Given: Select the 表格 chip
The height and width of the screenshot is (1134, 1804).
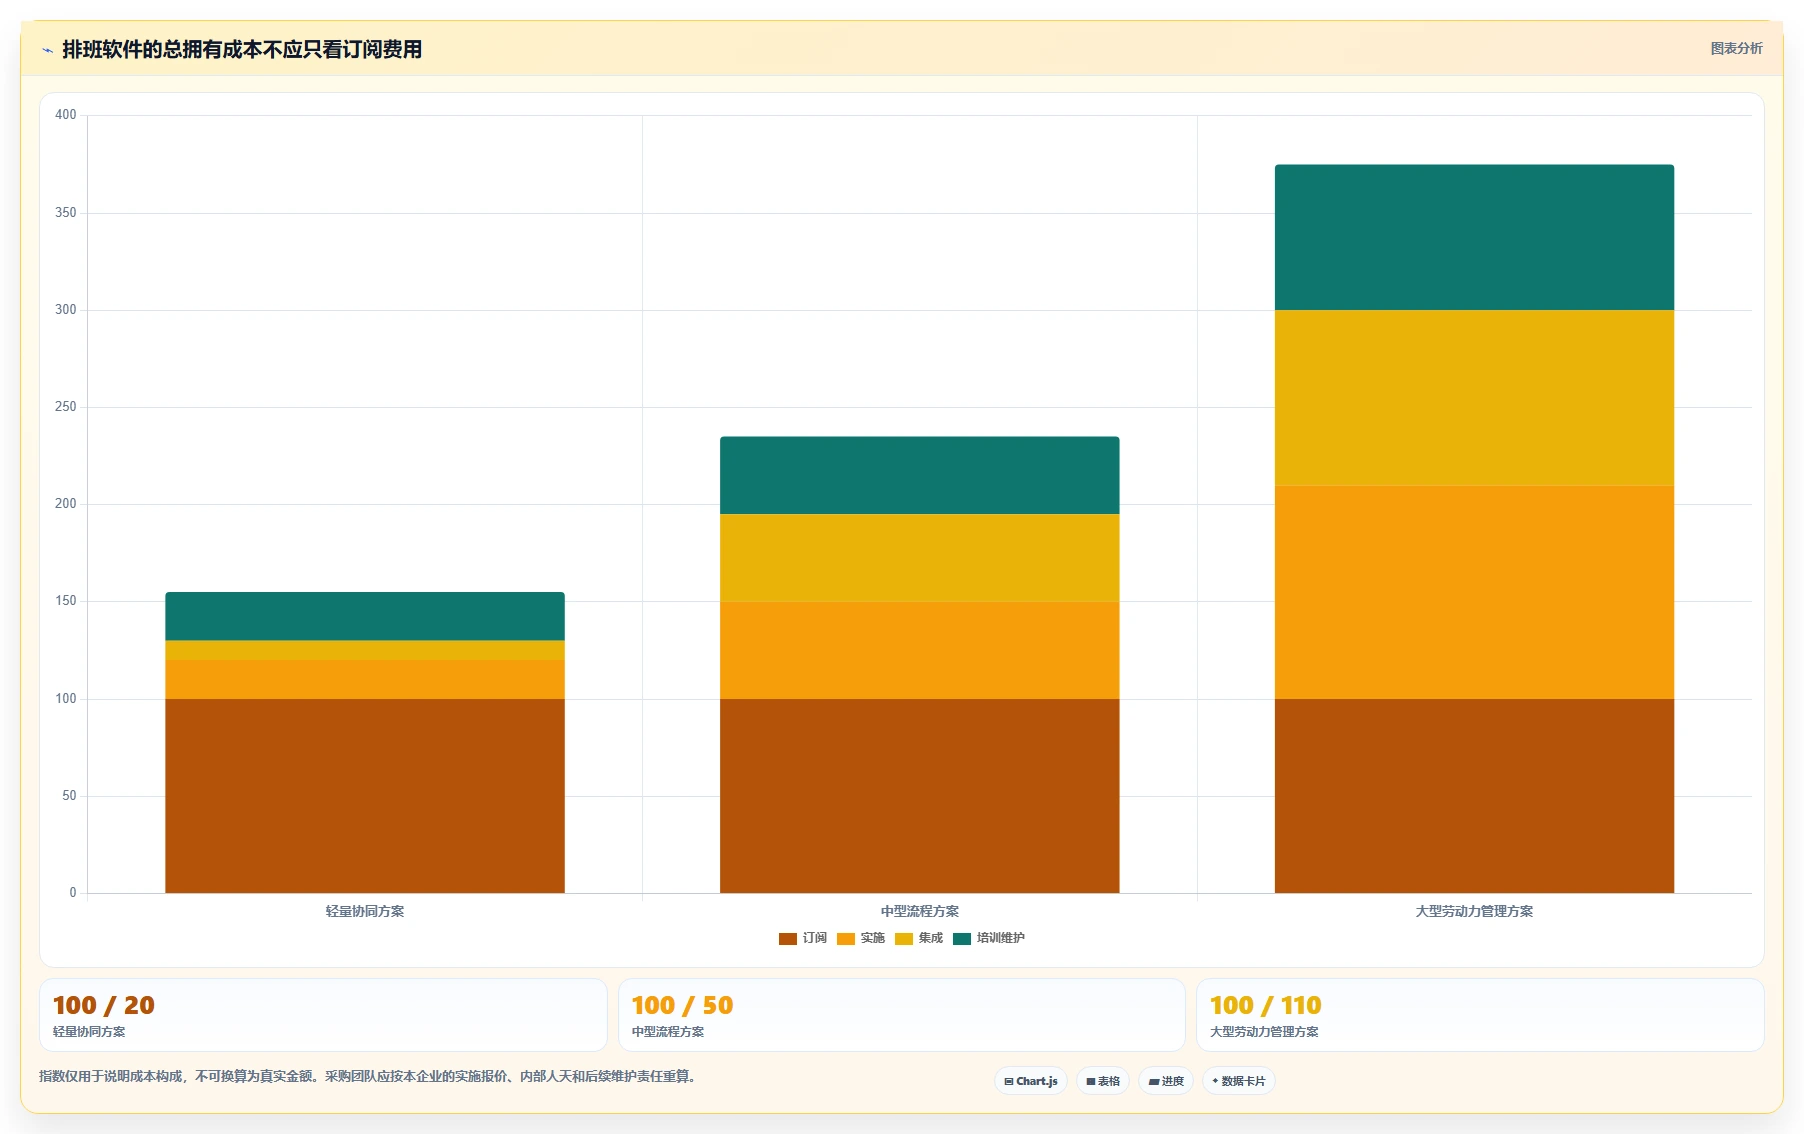Looking at the screenshot, I should (1103, 1081).
